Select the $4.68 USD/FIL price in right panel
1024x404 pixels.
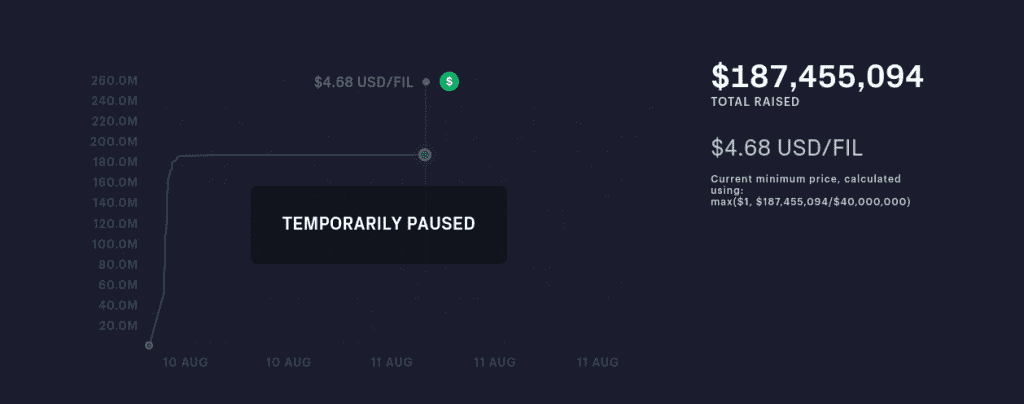[786, 148]
